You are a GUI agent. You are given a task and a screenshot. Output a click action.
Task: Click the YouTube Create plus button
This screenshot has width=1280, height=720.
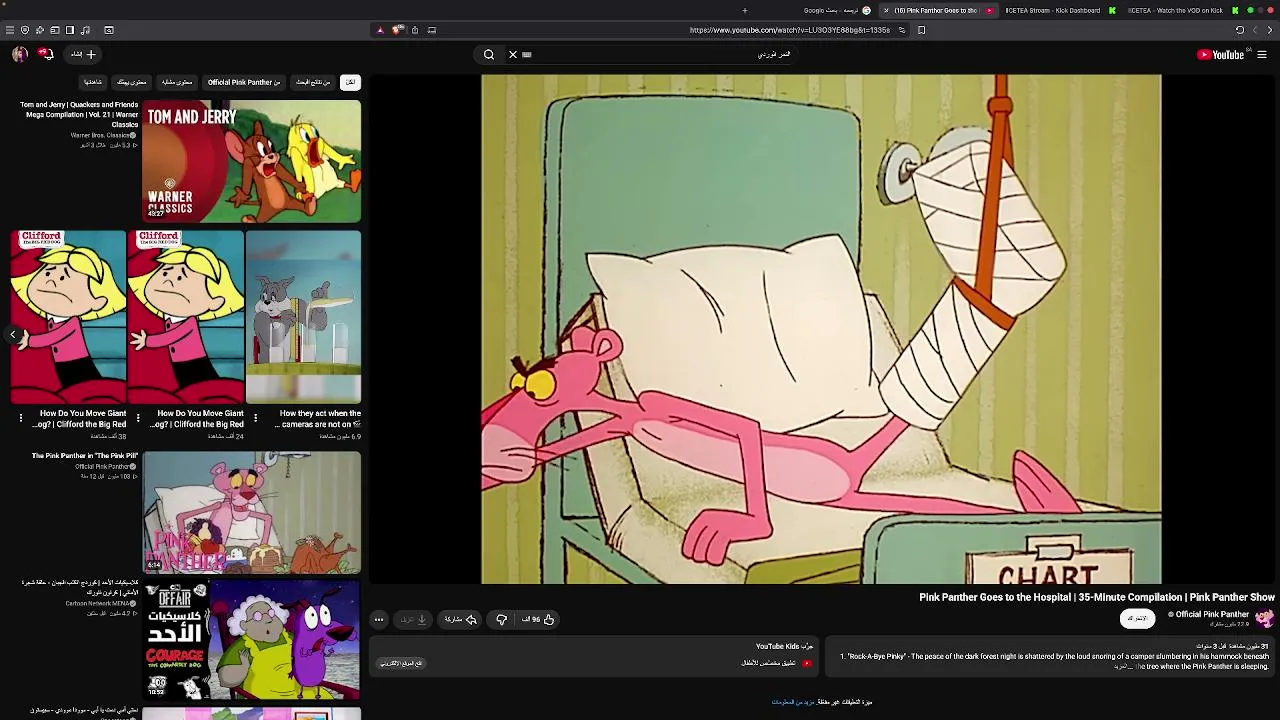[84, 54]
